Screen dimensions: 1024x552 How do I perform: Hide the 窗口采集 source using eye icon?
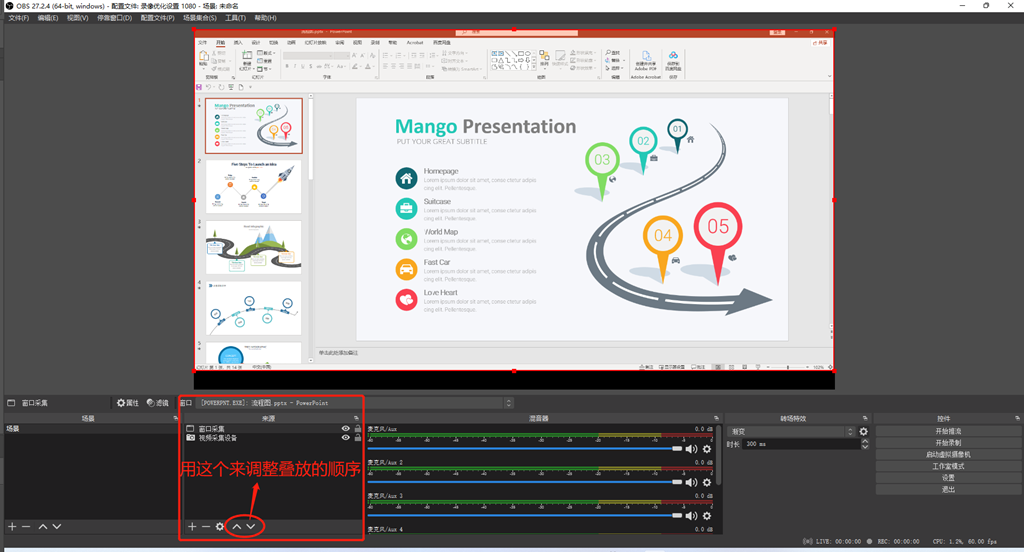click(346, 428)
